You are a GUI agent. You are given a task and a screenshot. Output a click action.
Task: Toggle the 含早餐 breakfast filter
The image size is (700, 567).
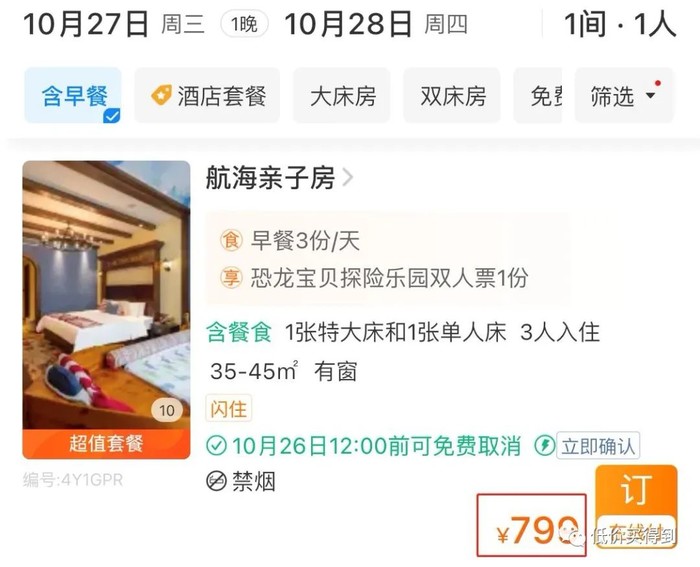click(73, 96)
